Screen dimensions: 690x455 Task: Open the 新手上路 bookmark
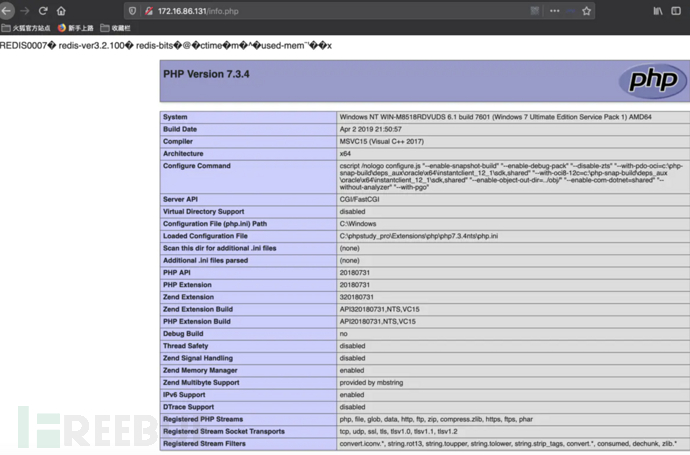coord(76,28)
